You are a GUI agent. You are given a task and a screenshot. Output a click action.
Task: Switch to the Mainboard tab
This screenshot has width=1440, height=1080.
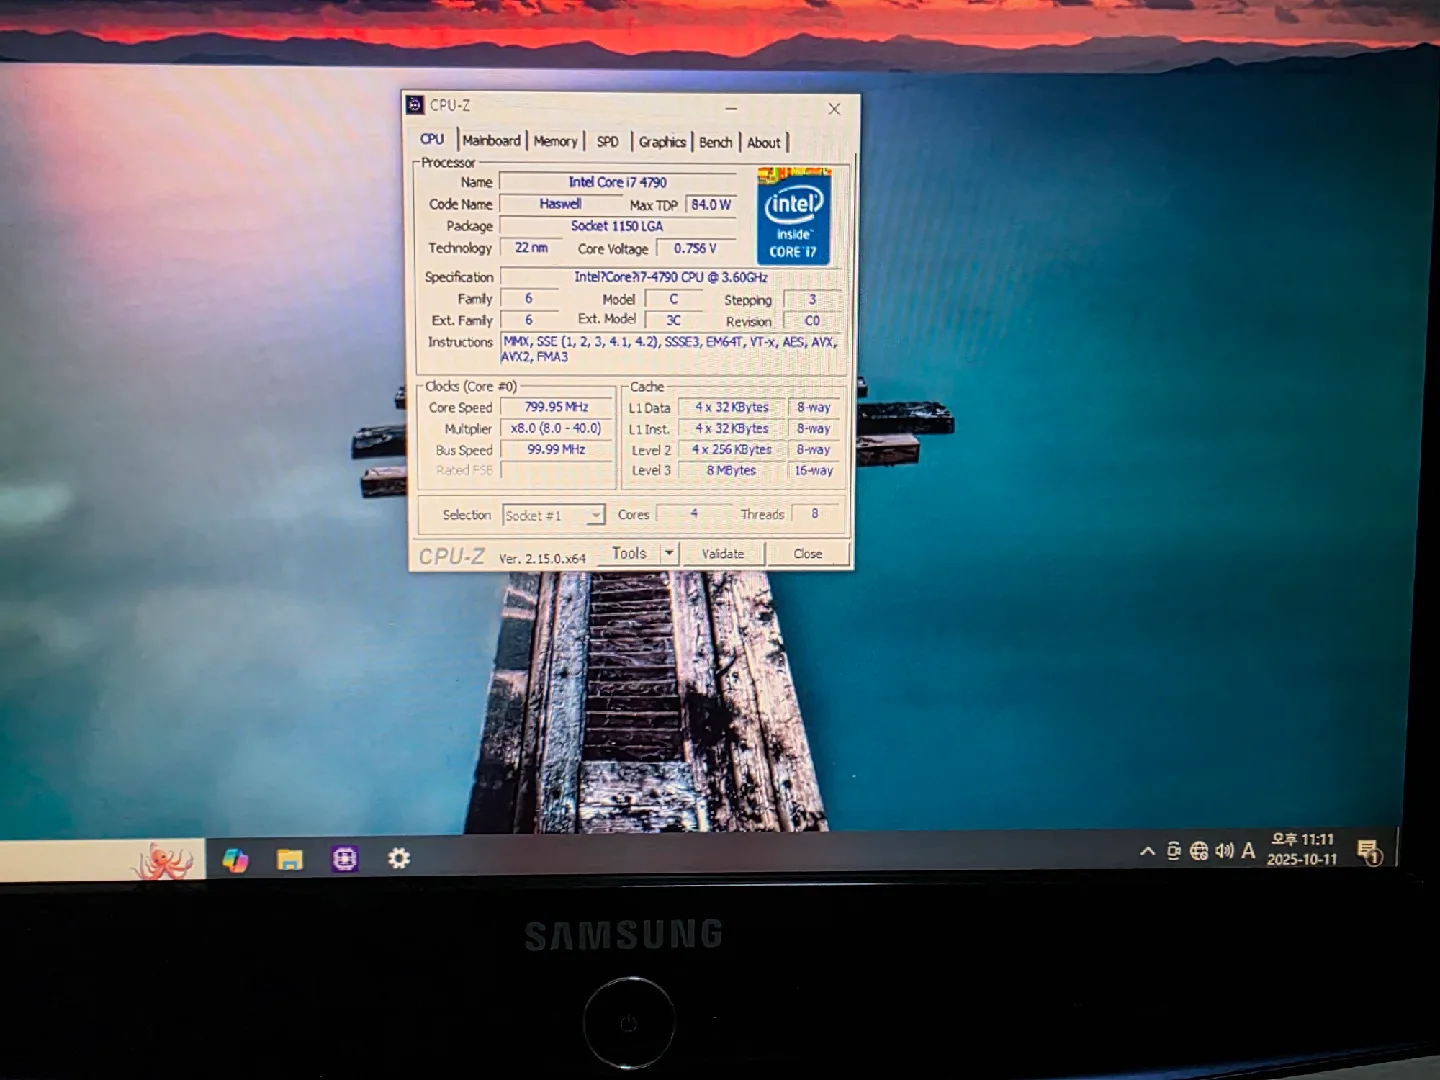[491, 141]
